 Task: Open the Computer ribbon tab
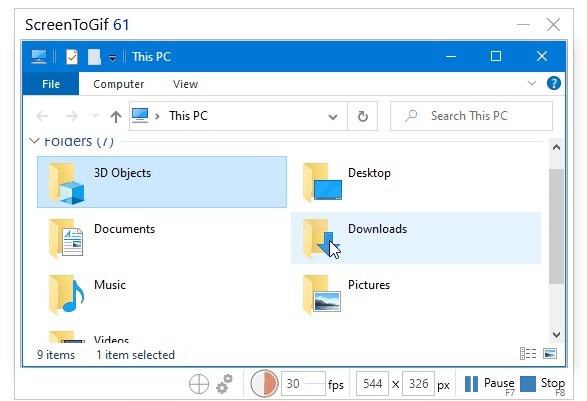pos(118,84)
